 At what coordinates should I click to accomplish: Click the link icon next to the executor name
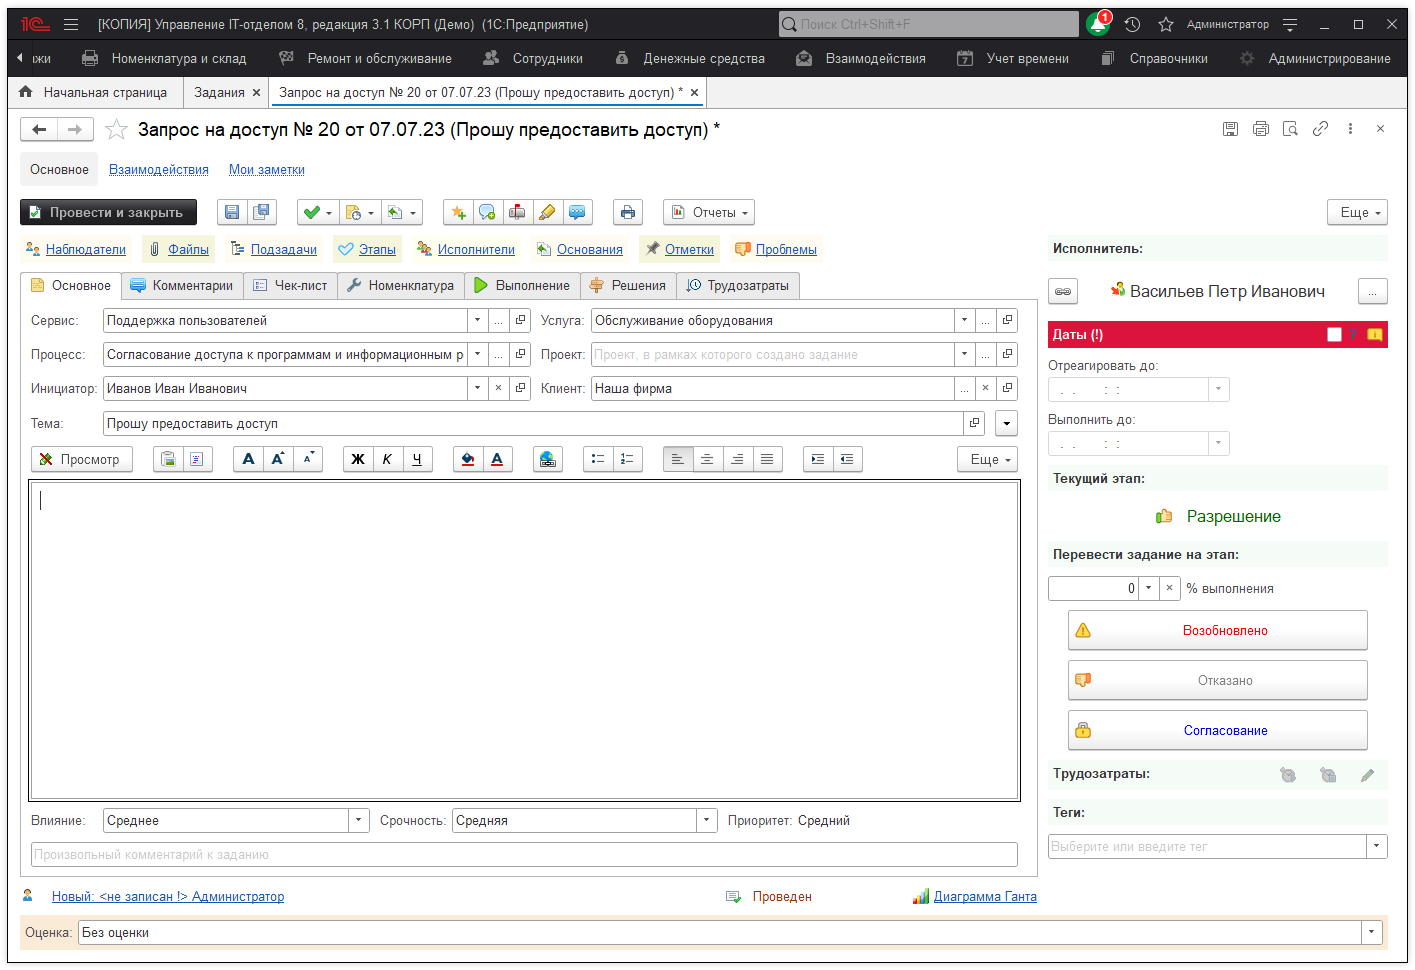pos(1062,292)
